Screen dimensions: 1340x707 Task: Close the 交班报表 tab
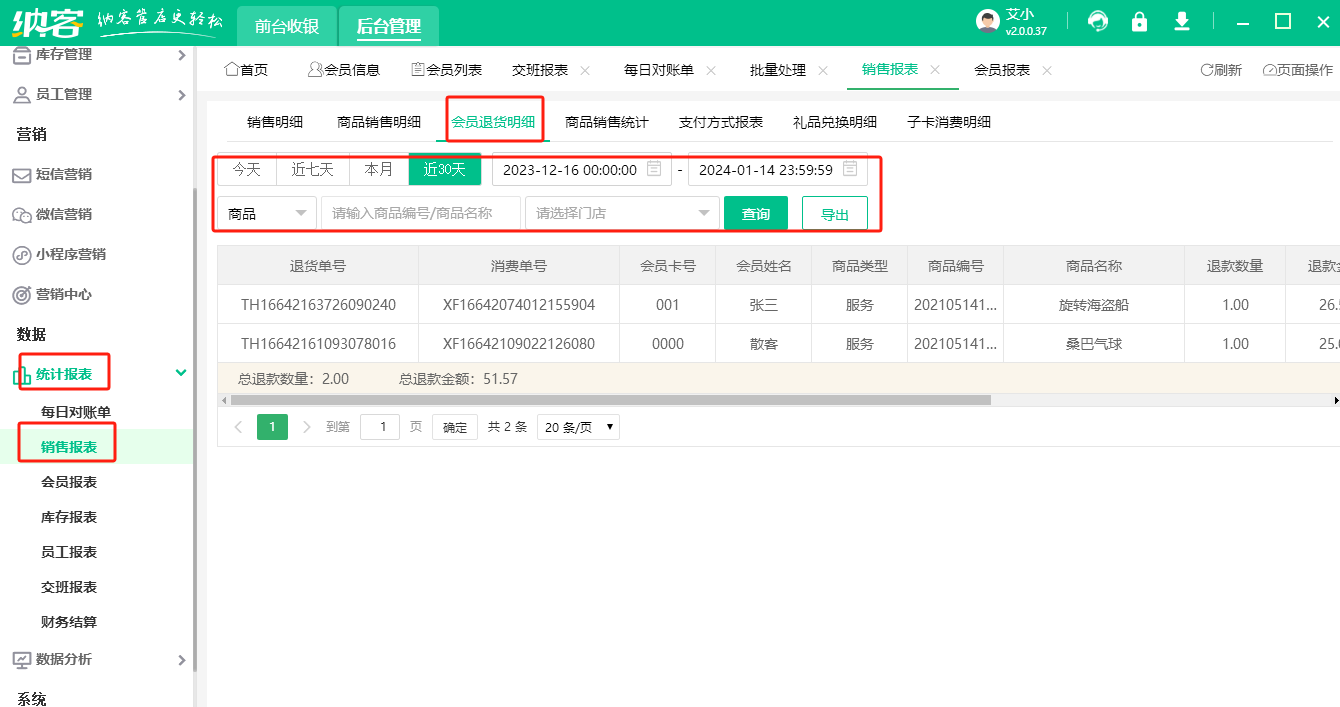(585, 70)
